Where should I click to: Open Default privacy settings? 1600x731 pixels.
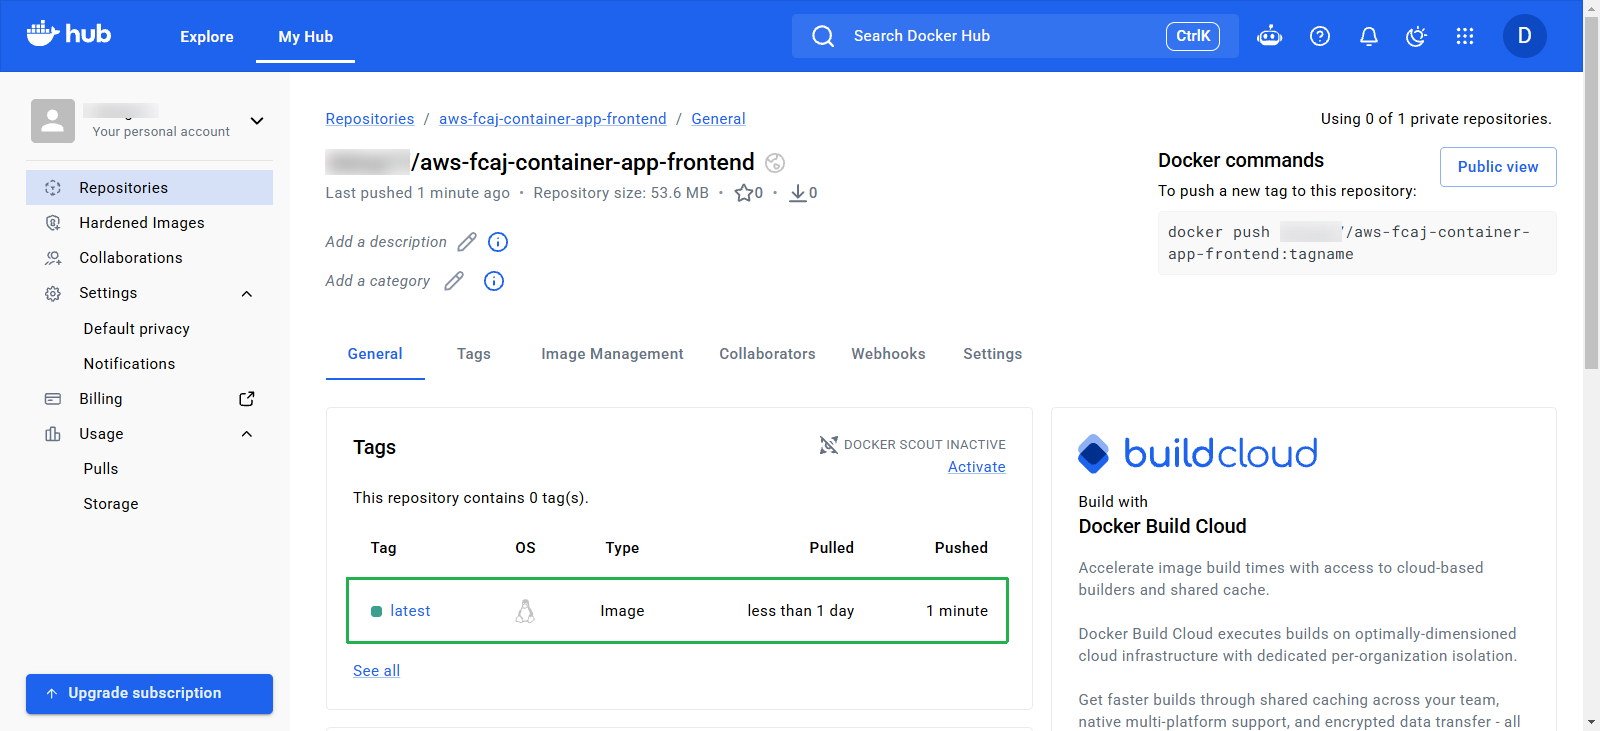(137, 329)
